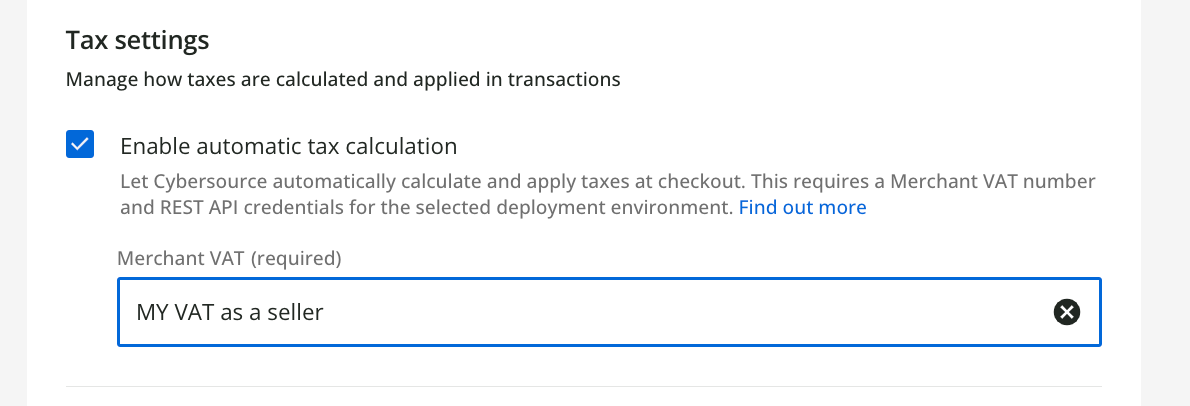The width and height of the screenshot is (1190, 406).
Task: Uncheck Enable automatic tax calculation checkbox
Action: tap(80, 145)
